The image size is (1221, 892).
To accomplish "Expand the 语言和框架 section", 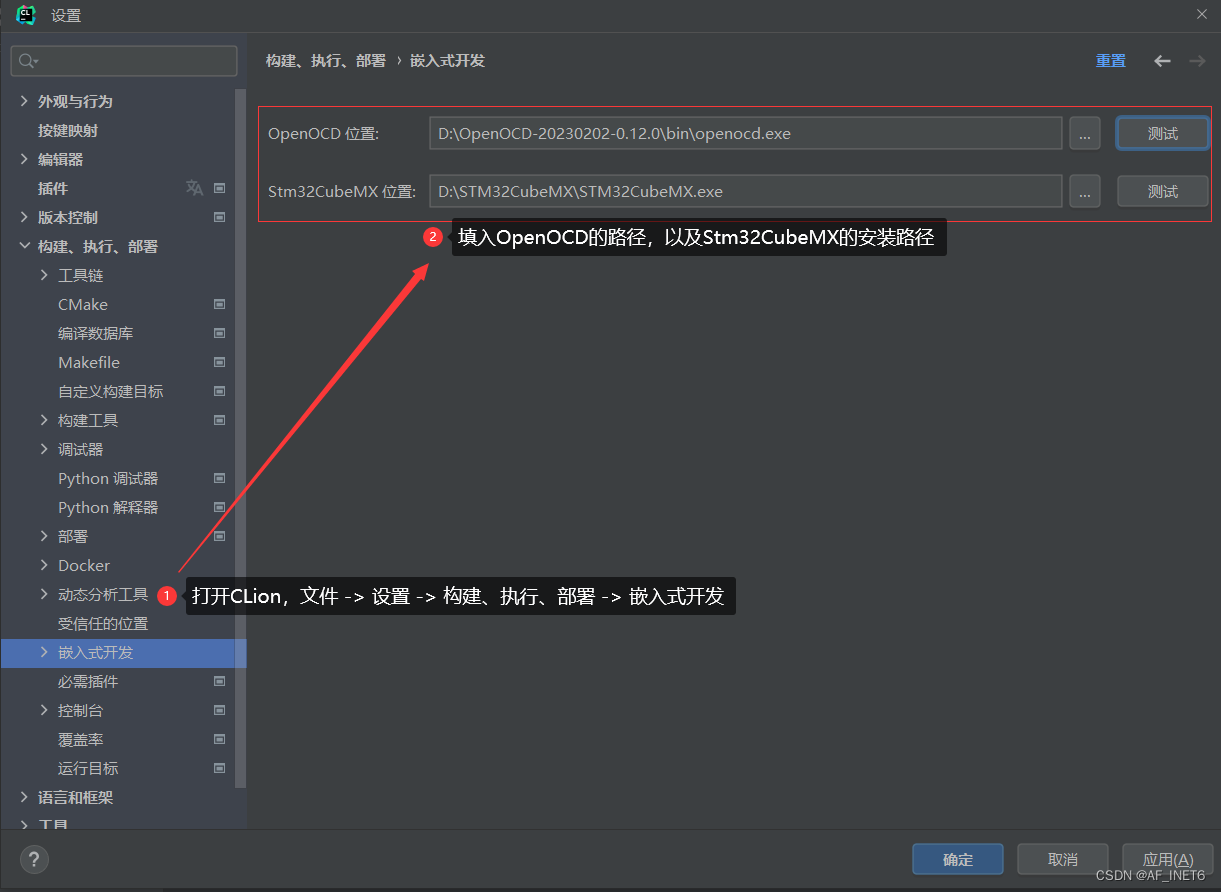I will (x=24, y=797).
